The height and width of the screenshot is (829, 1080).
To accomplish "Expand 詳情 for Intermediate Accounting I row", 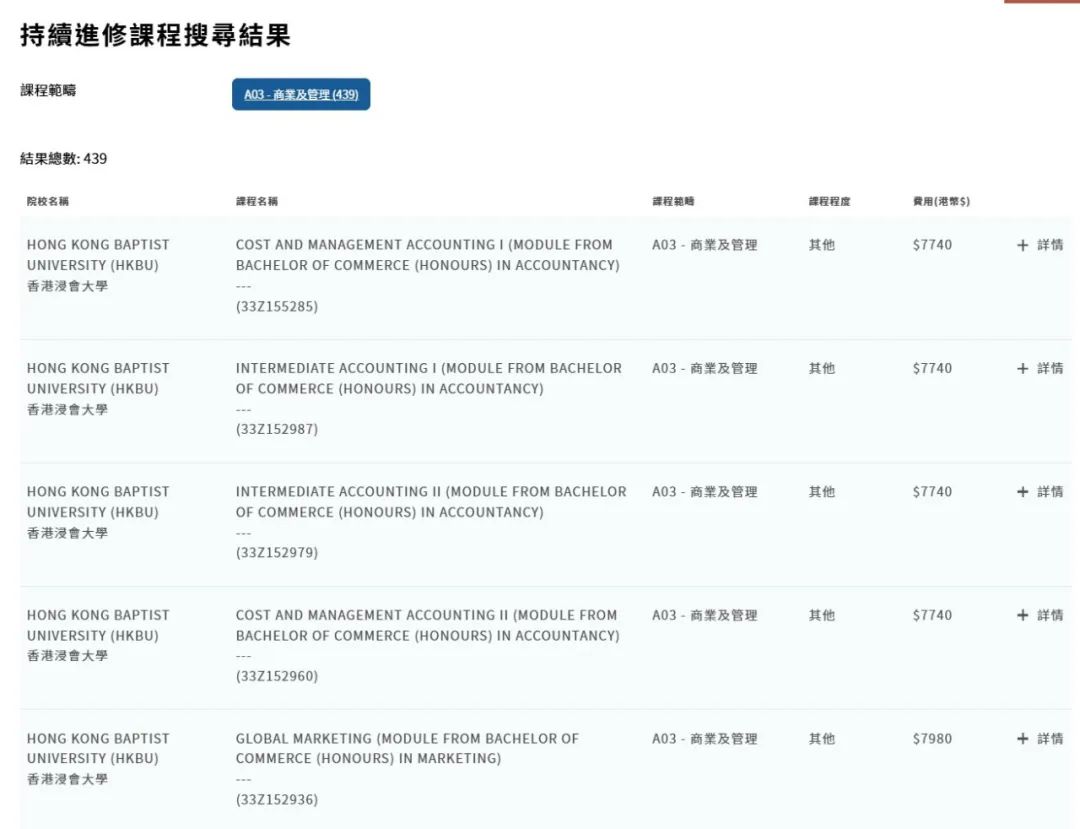I will pyautogui.click(x=1040, y=368).
